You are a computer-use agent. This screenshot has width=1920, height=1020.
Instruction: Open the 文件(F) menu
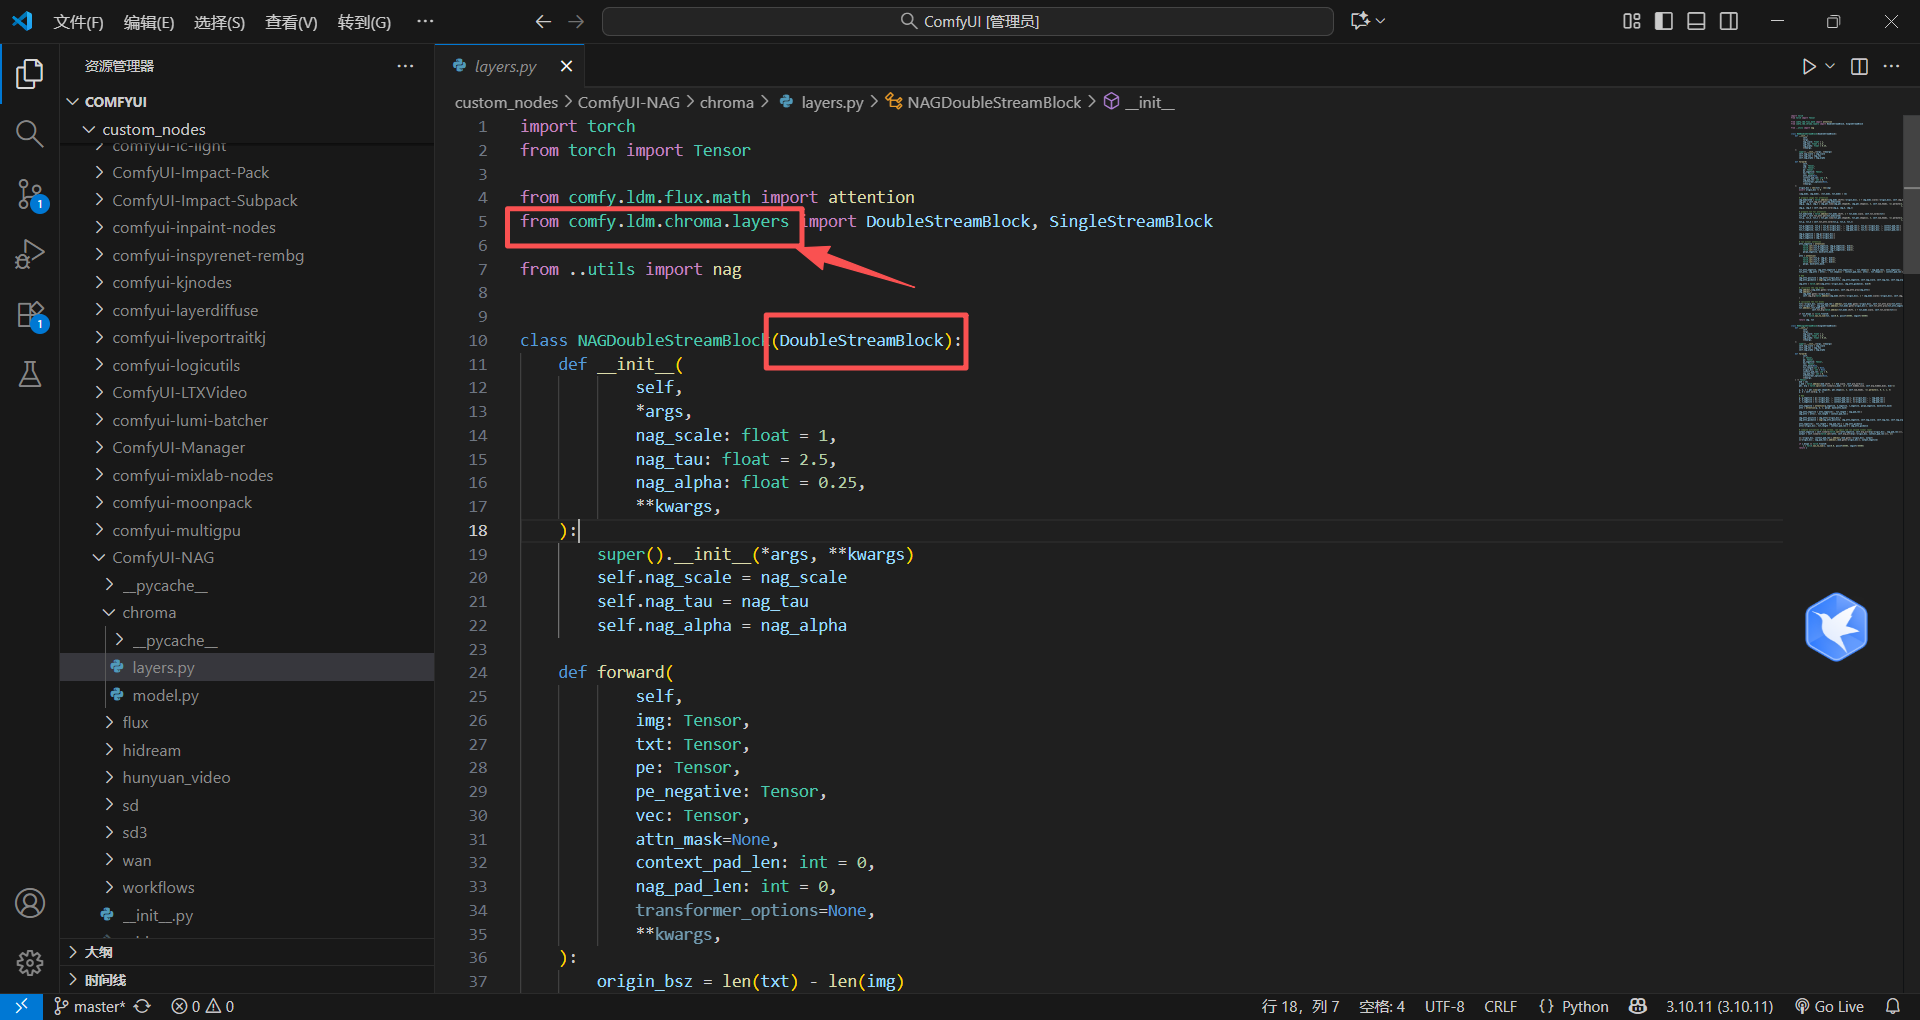(x=78, y=22)
